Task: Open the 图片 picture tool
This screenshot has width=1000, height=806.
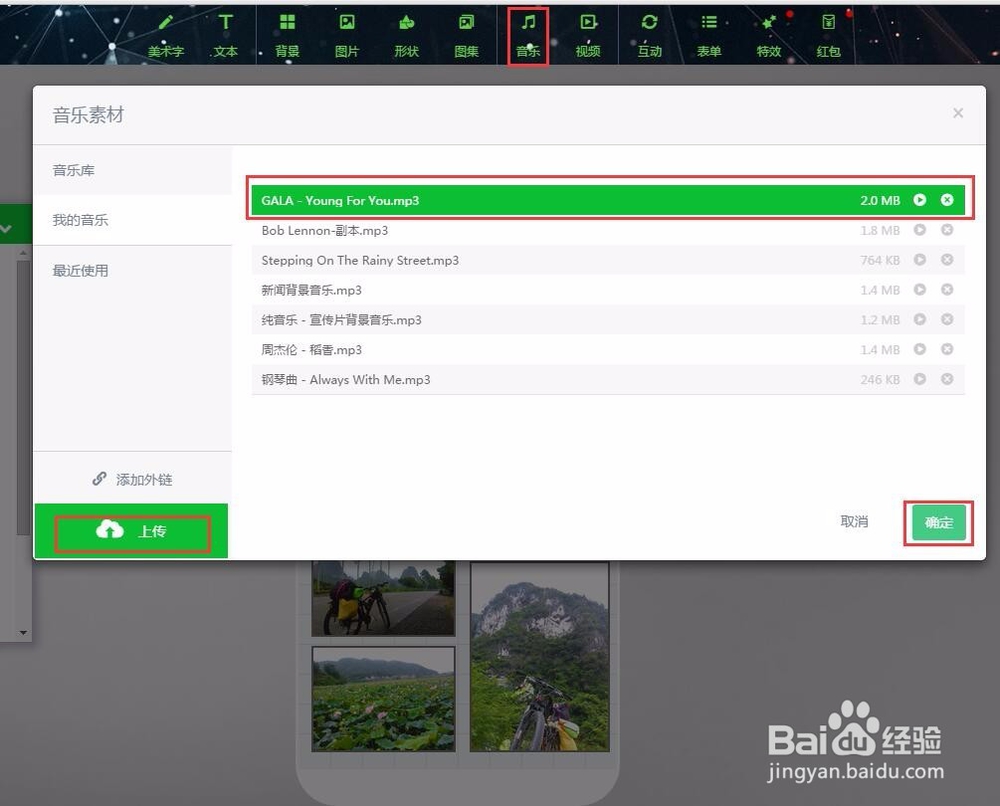Action: [x=347, y=36]
